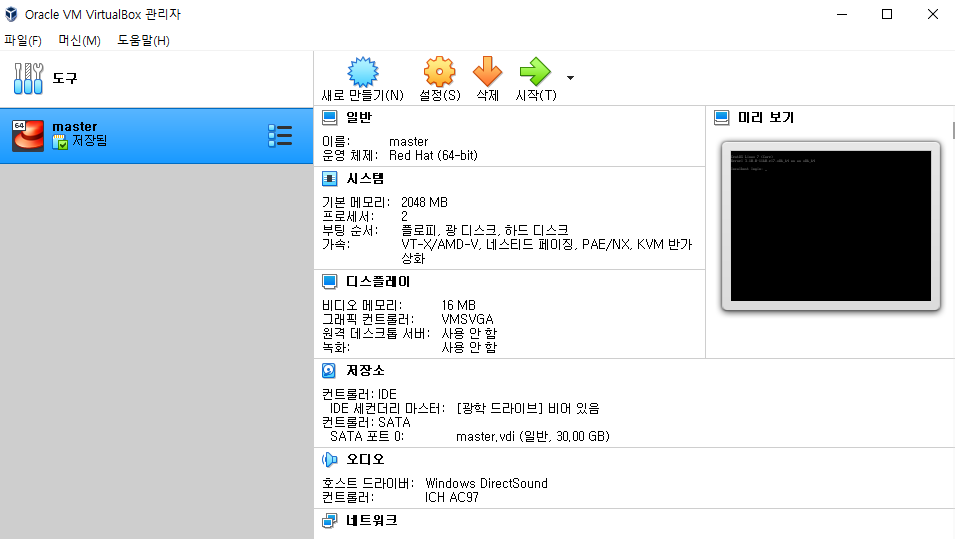
Task: Open the 일반 section heading
Action: pos(359,117)
